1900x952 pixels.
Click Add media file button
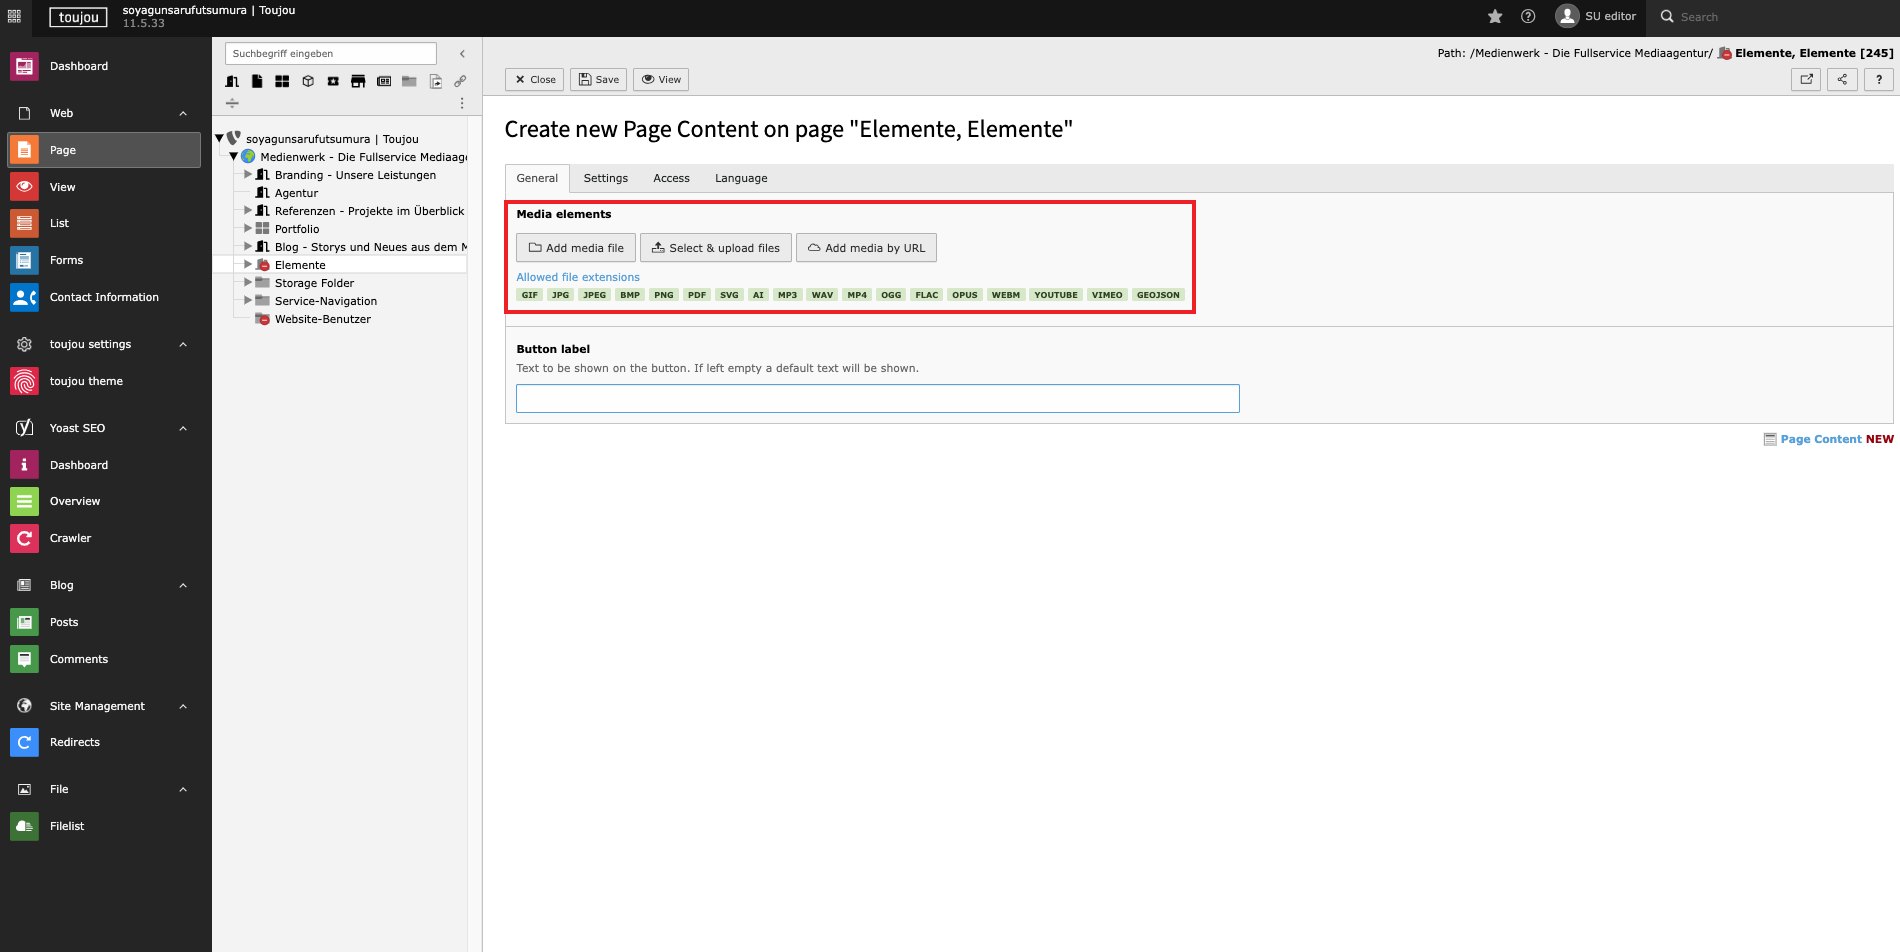click(x=576, y=248)
